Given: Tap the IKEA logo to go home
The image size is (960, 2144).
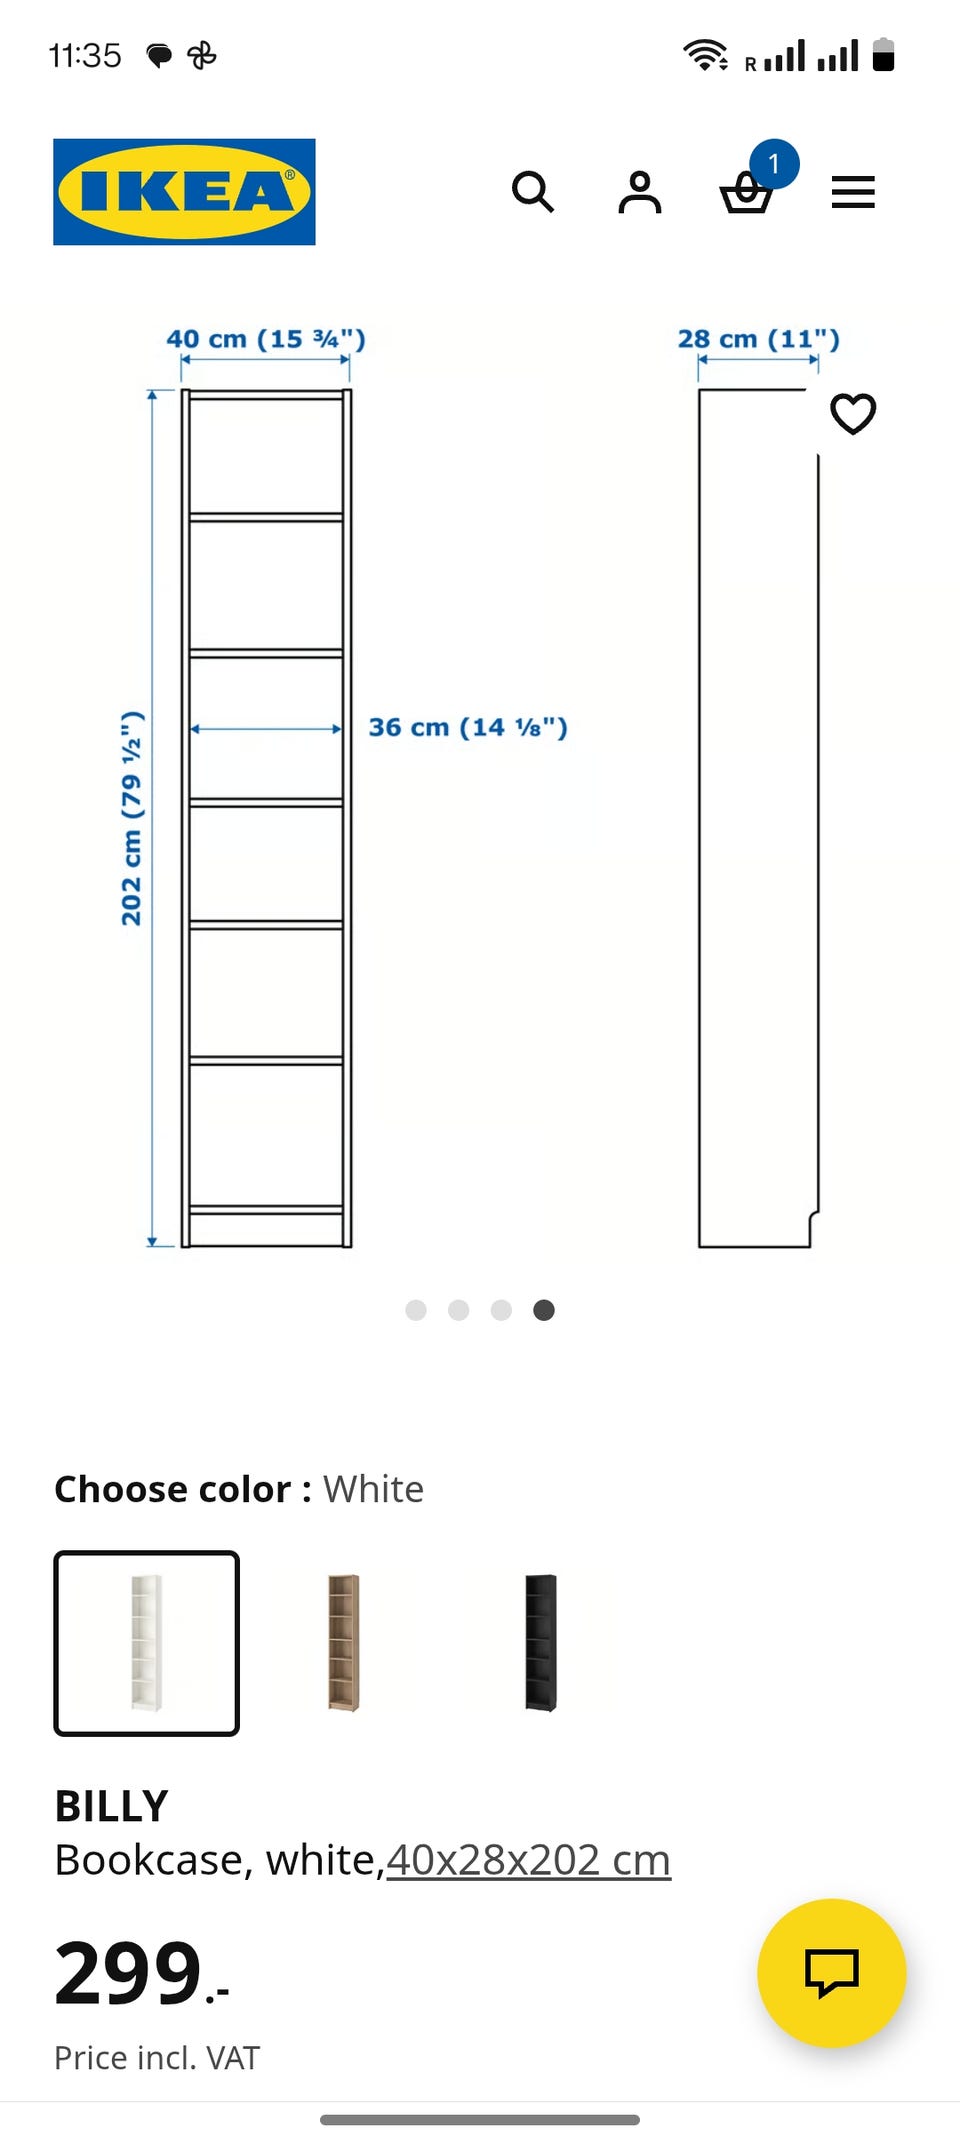Looking at the screenshot, I should [x=184, y=192].
